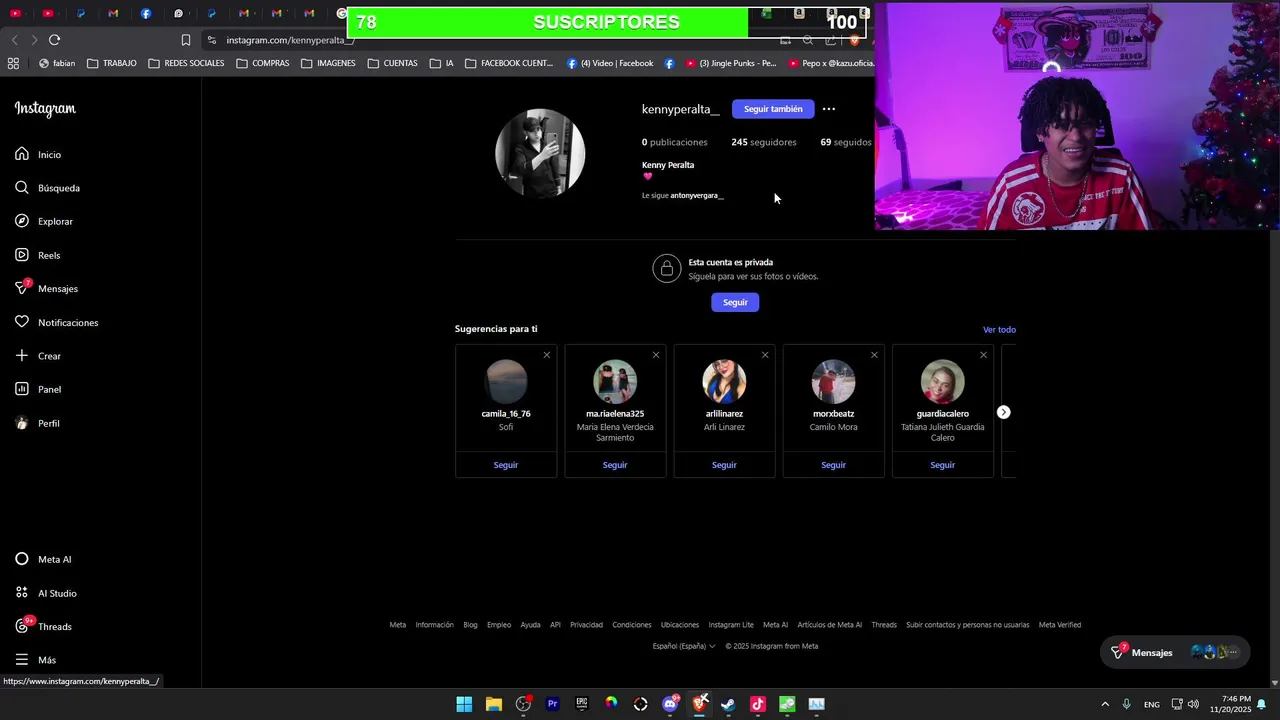Dismiss the morxbeatz suggestion
Viewport: 1280px width, 720px height.
pos(874,355)
